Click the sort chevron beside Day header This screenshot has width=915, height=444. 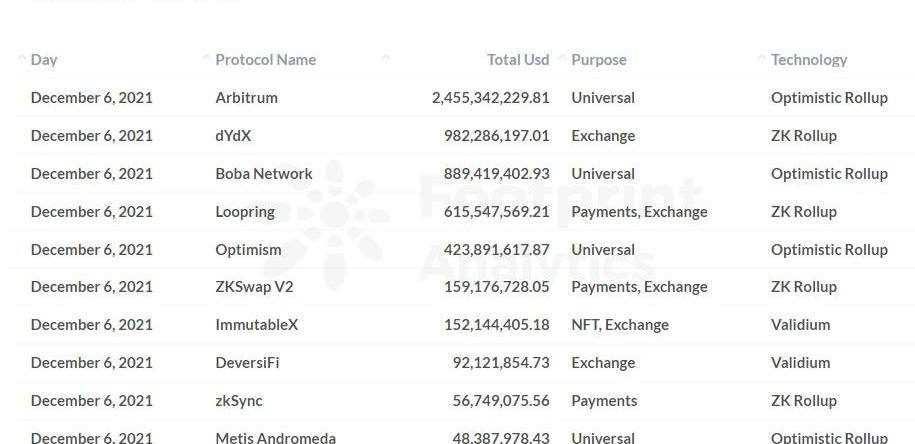22,60
